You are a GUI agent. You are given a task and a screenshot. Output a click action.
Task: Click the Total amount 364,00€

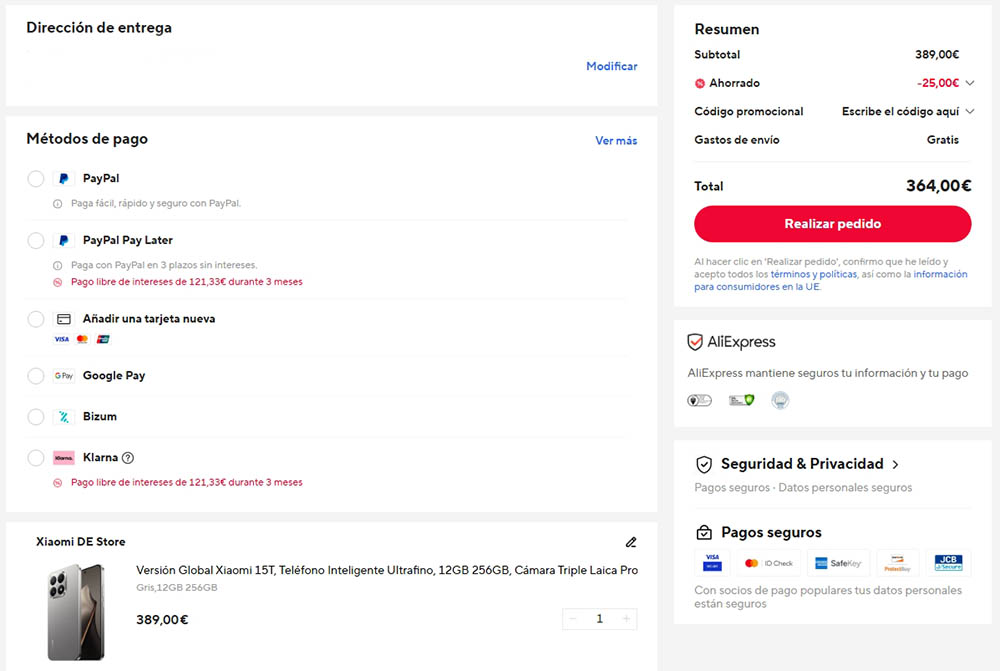(x=938, y=186)
